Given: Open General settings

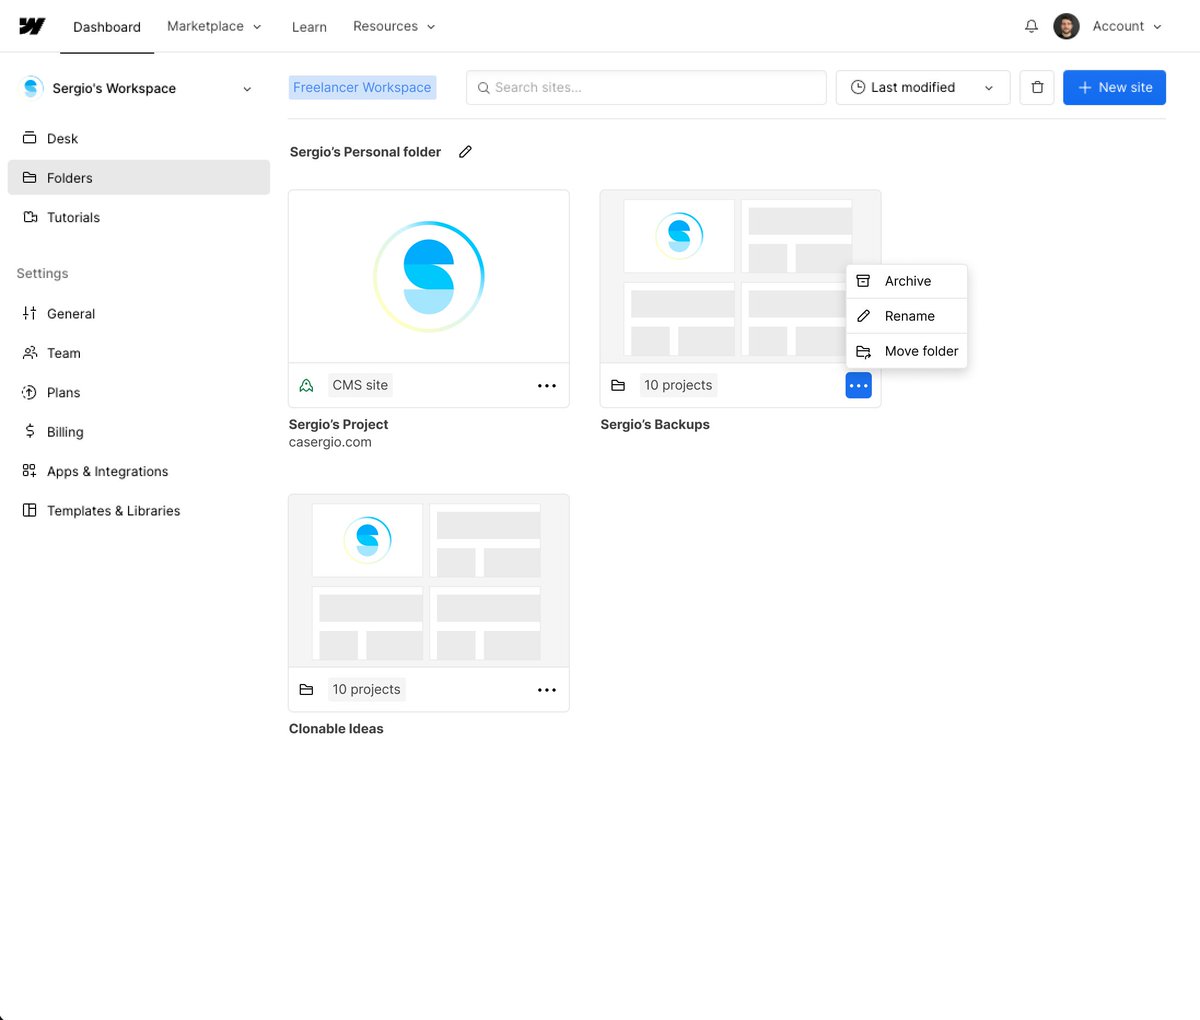Looking at the screenshot, I should pos(139,313).
